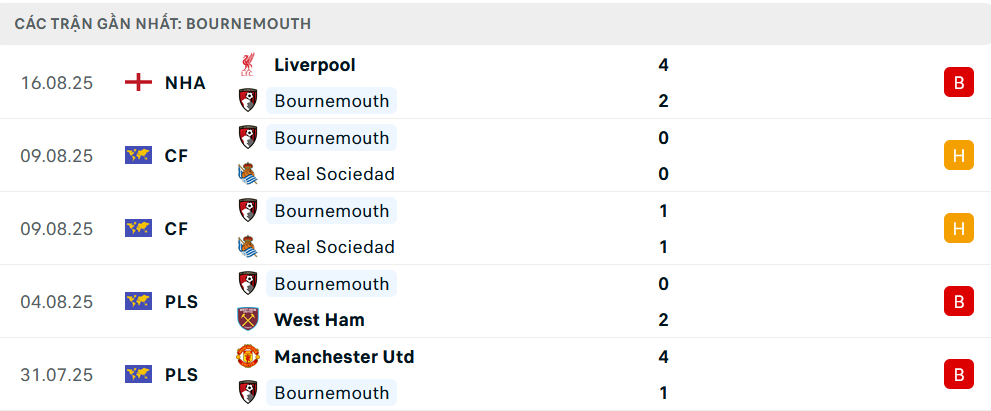The width and height of the screenshot is (991, 411).
Task: Open the Manchester Utd team link
Action: (344, 357)
